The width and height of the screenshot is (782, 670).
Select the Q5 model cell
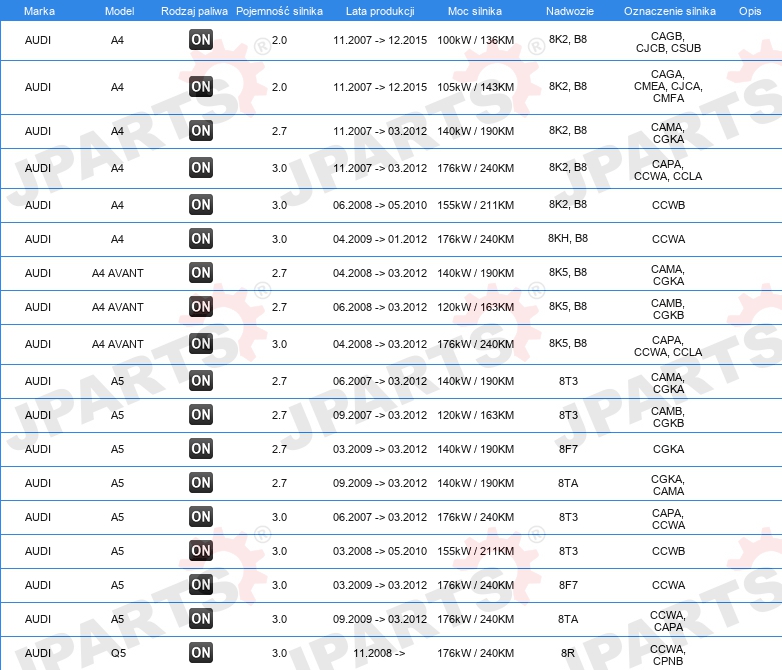pyautogui.click(x=118, y=653)
